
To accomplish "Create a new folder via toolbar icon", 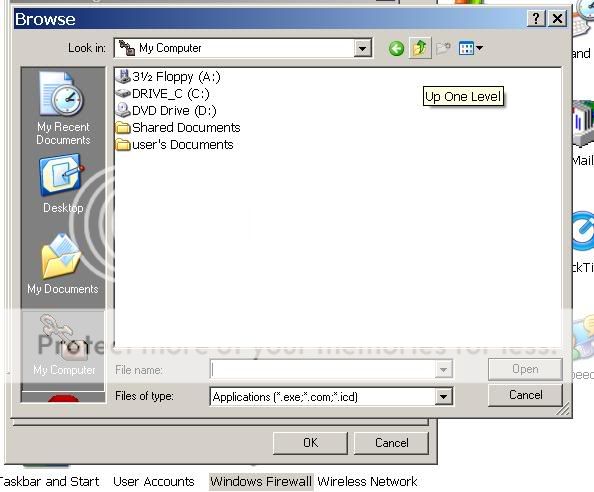I will pos(443,48).
